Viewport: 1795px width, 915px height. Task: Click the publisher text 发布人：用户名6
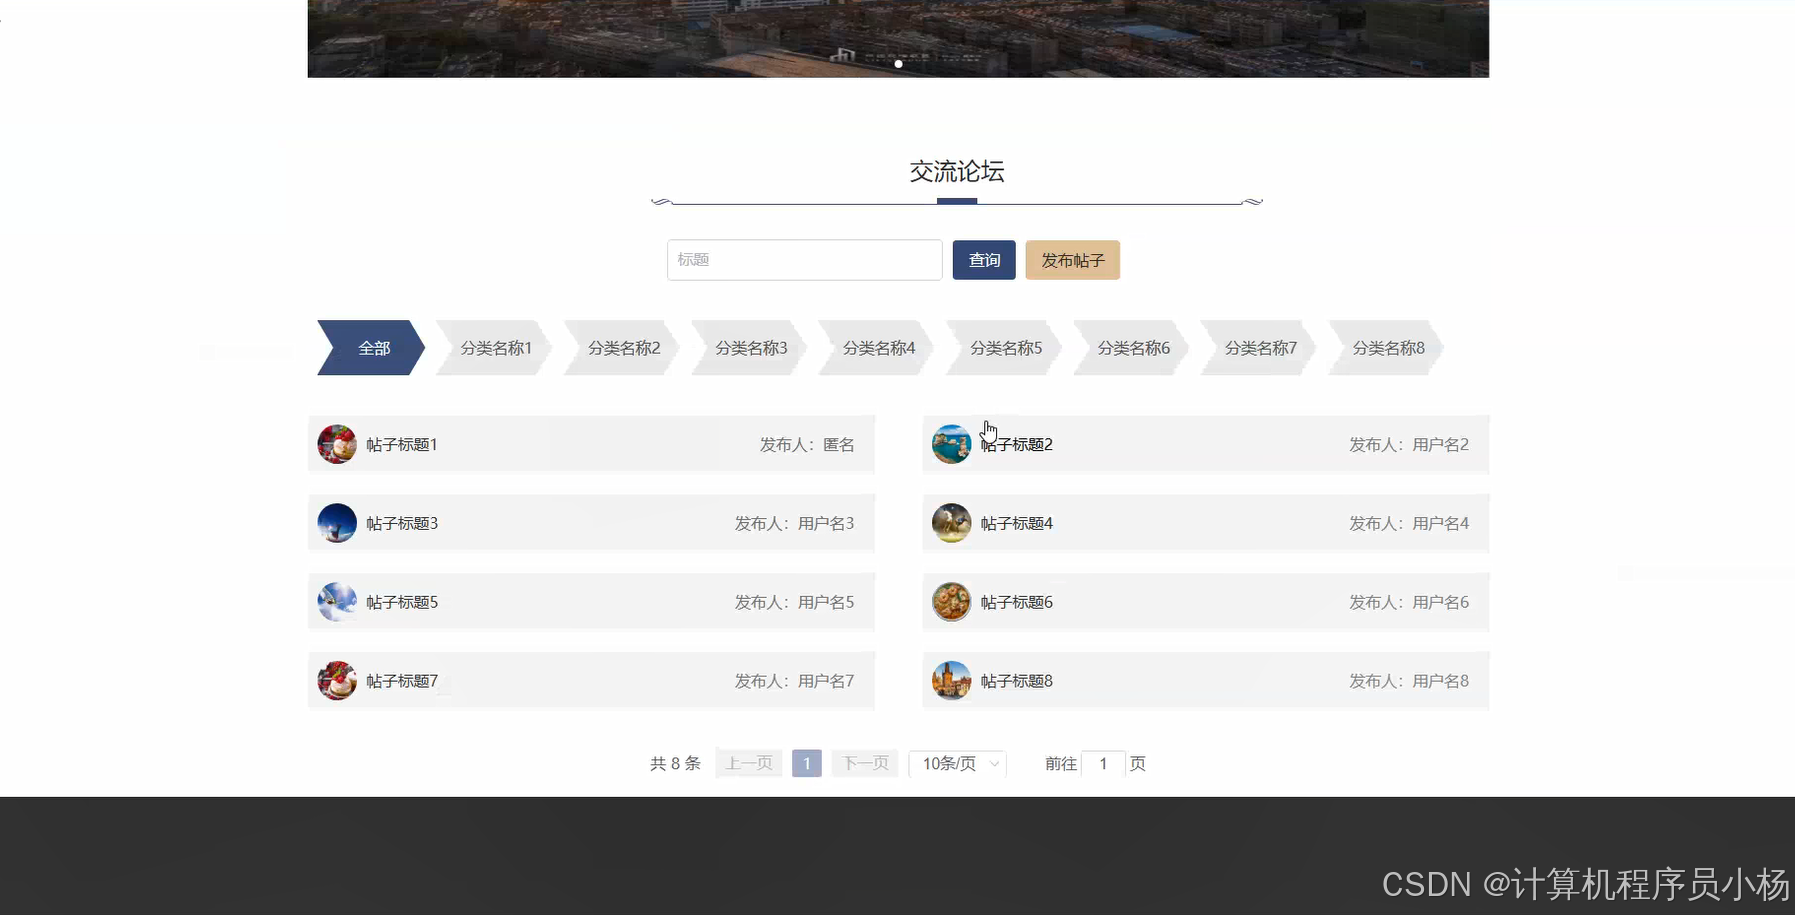point(1409,603)
